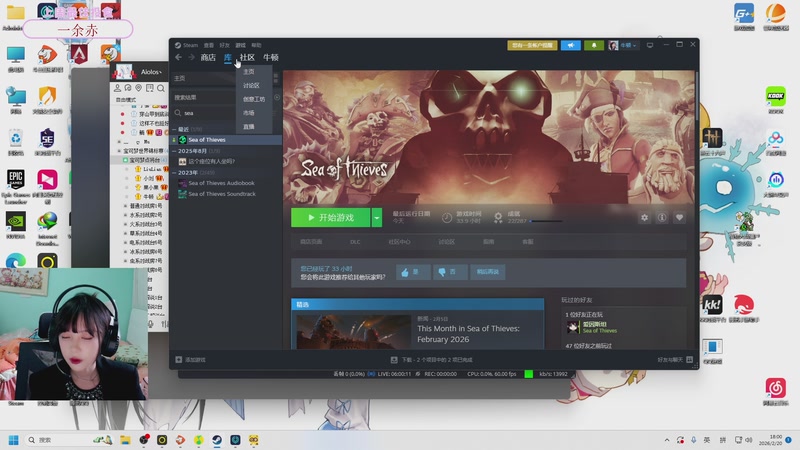Image resolution: width=800 pixels, height=450 pixels.
Task: Add Sea of Thieves to favorites heart
Action: point(679,217)
